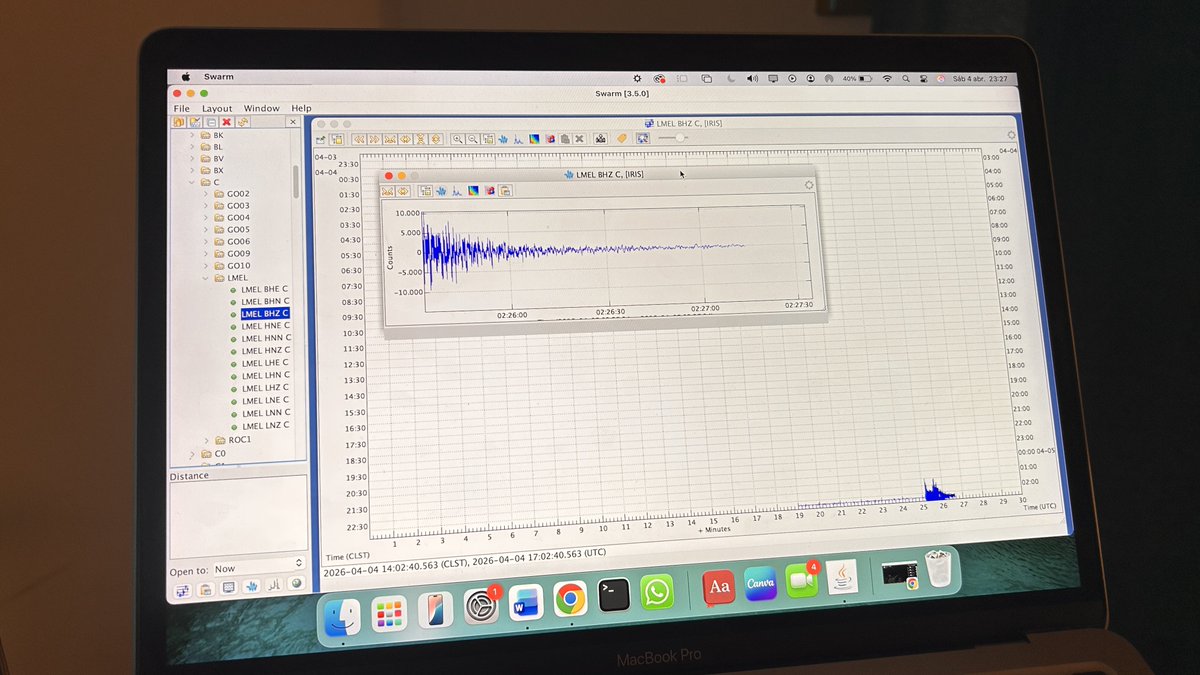This screenshot has width=1200, height=675.
Task: Open the 'Open to: Now' dropdown
Action: click(258, 568)
